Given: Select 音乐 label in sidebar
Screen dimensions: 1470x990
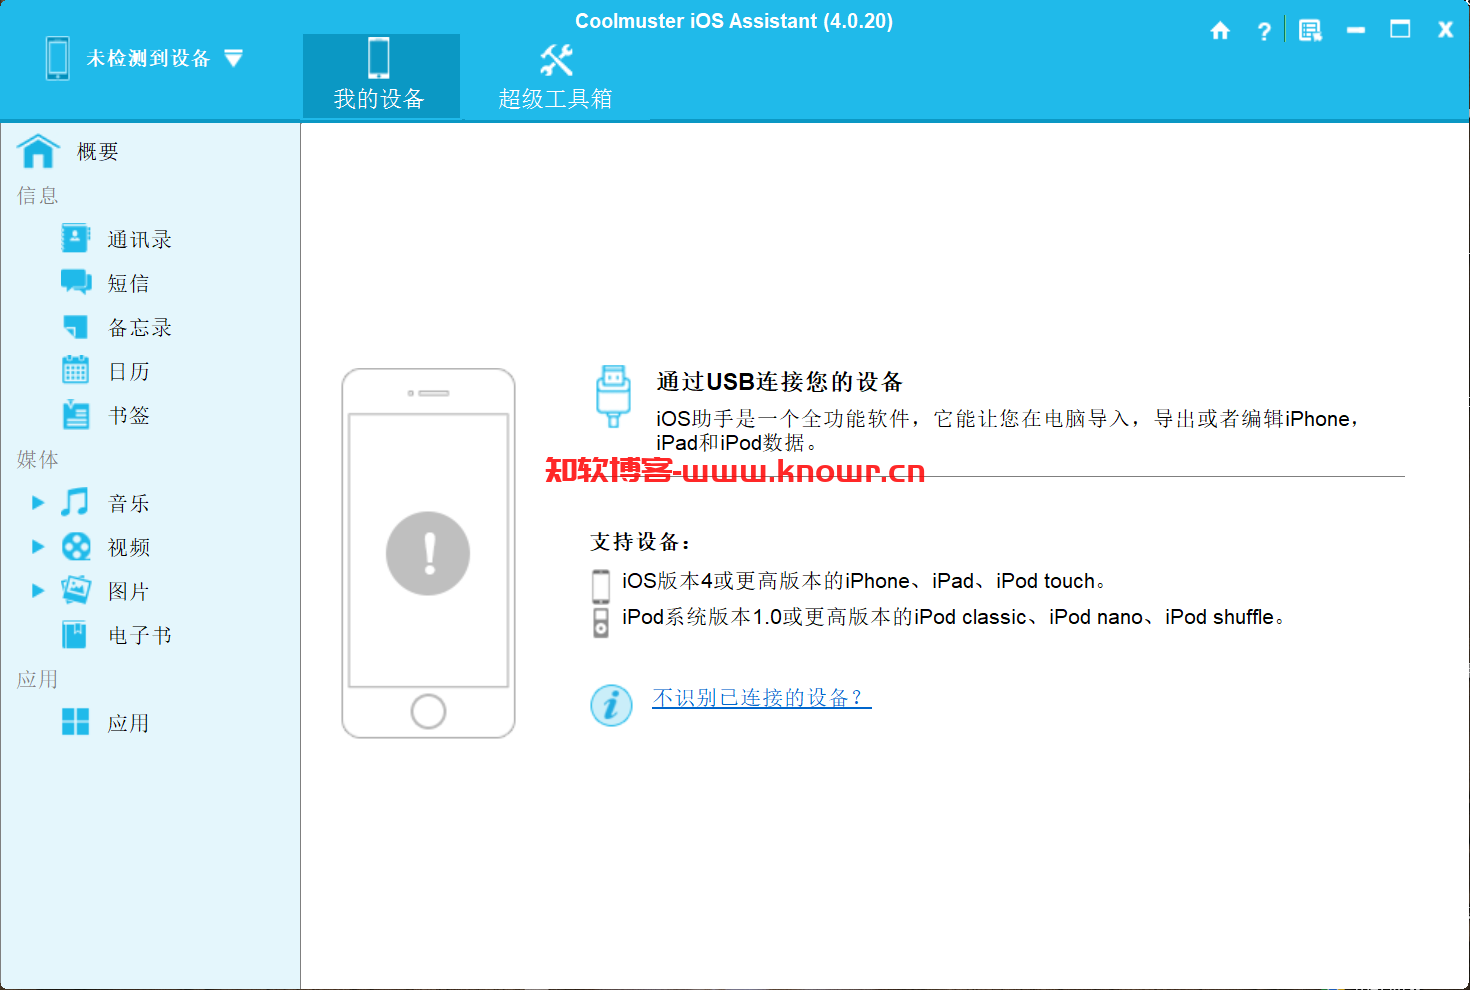Looking at the screenshot, I should (x=129, y=503).
